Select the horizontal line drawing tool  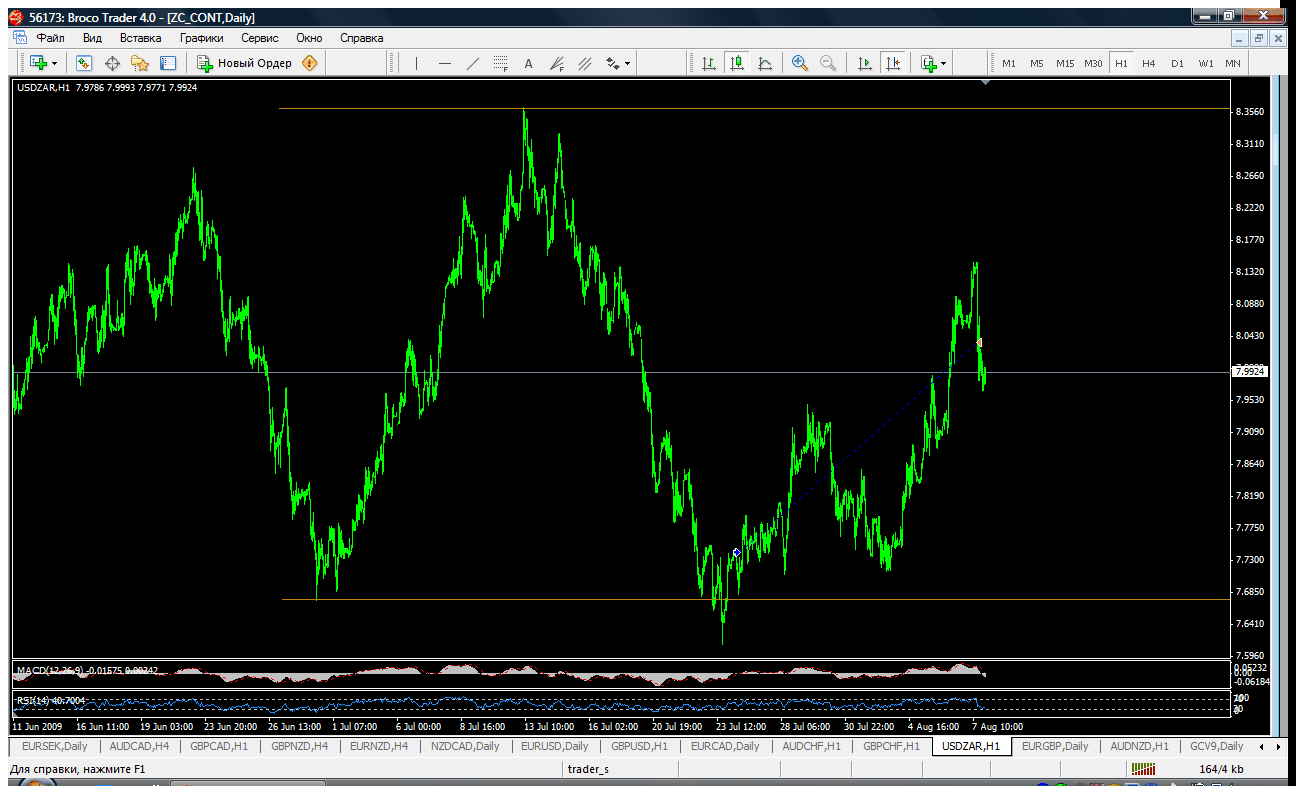(445, 63)
